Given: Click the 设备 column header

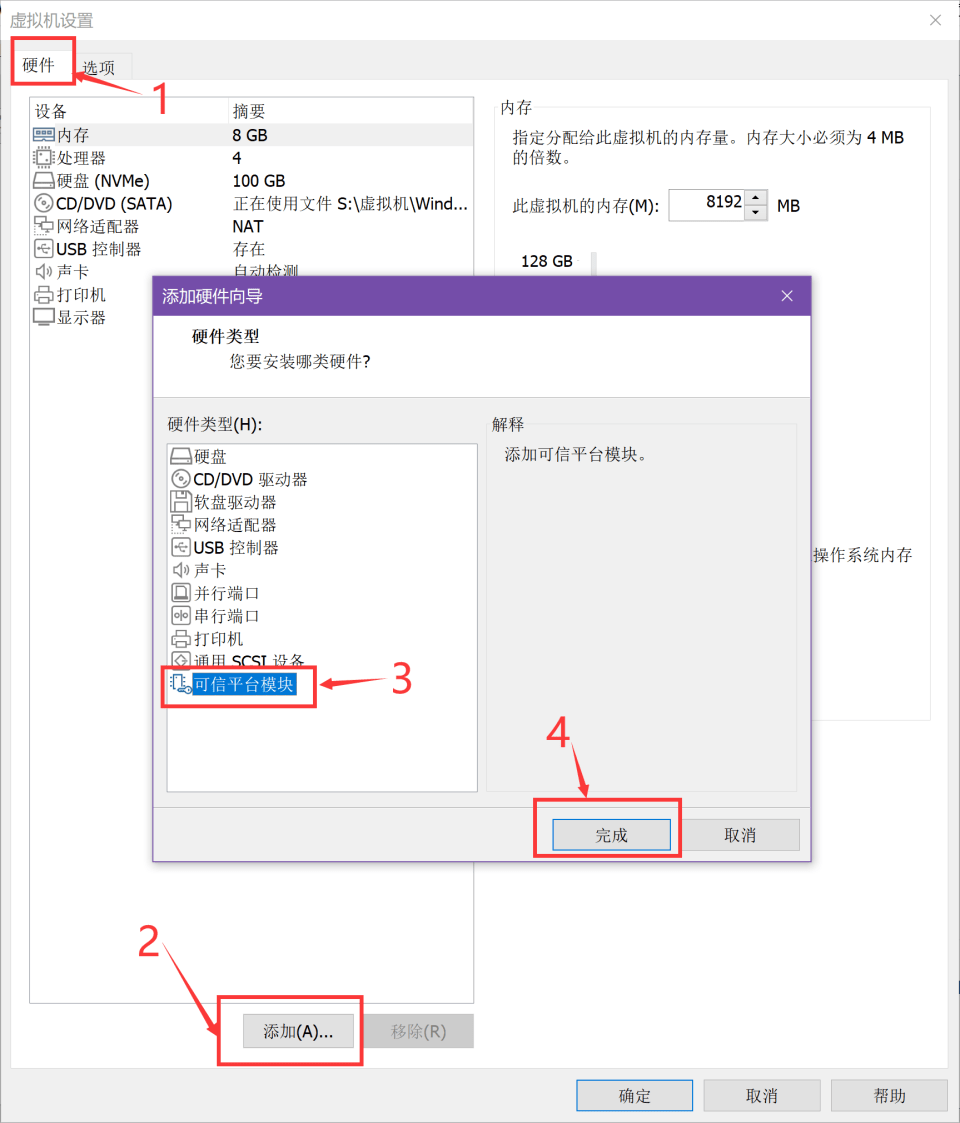Looking at the screenshot, I should point(129,111).
